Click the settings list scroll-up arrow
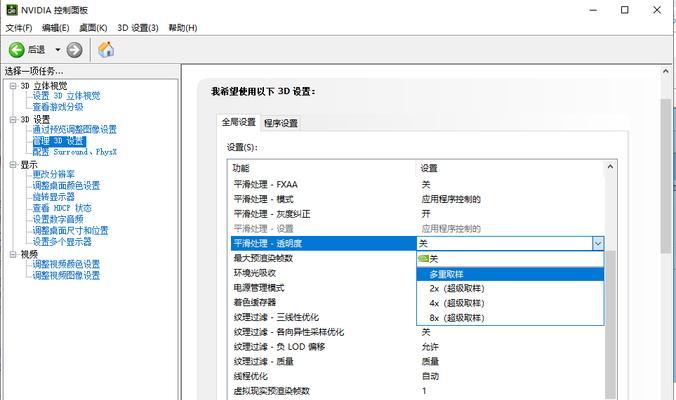Screen dimensions: 676x400 tap(610, 166)
